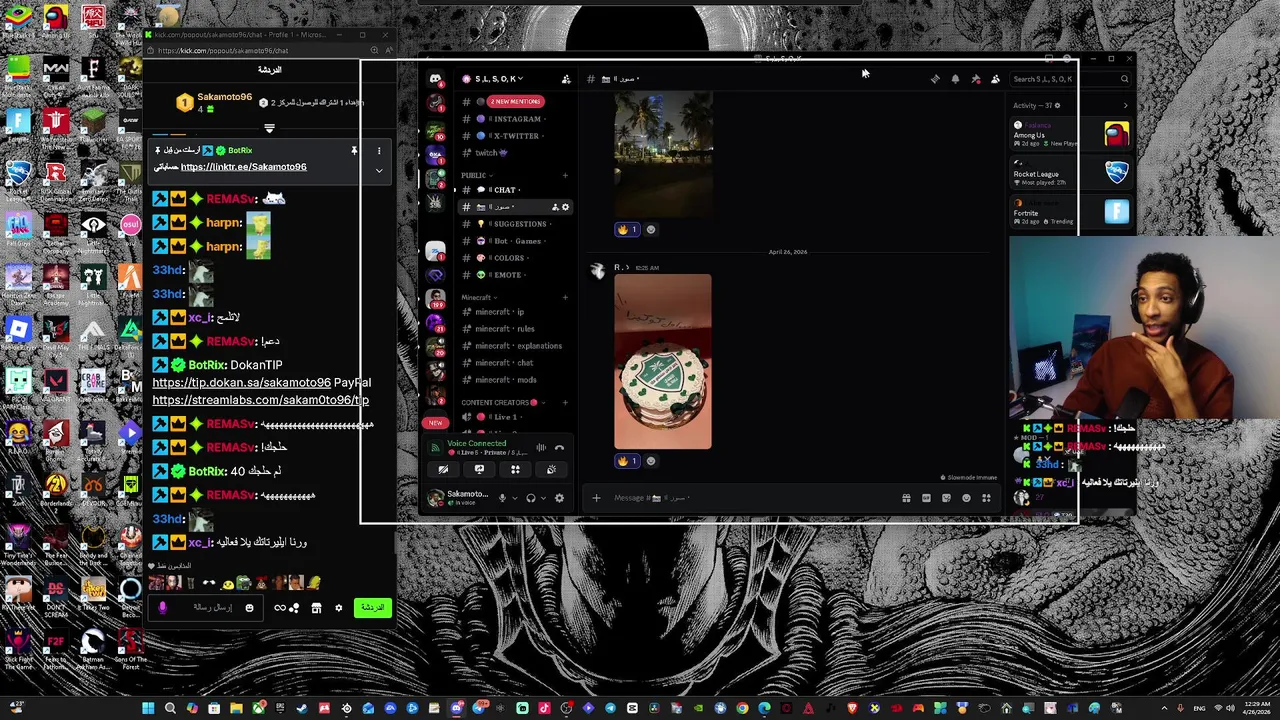Image resolution: width=1280 pixels, height=720 pixels.
Task: Add reaction button under cake image
Action: [651, 461]
